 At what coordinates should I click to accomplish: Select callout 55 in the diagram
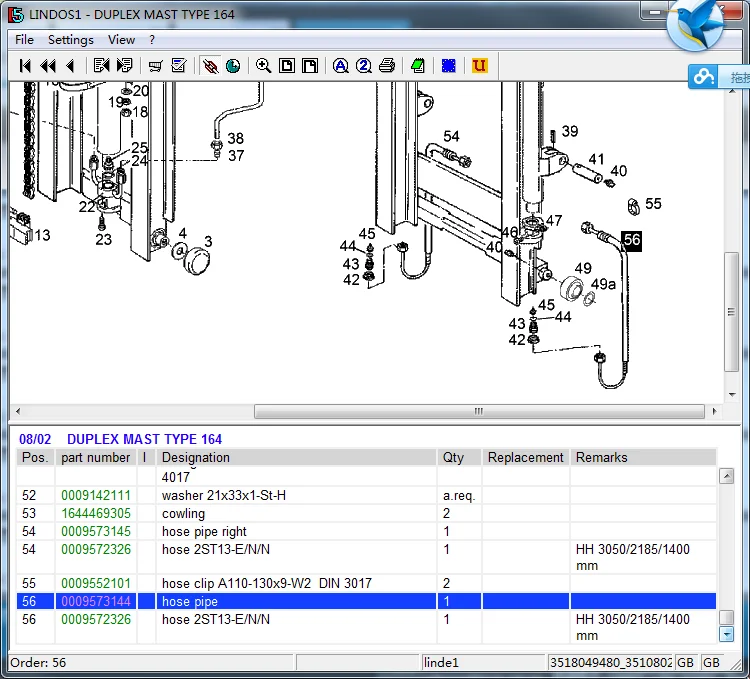(x=653, y=204)
